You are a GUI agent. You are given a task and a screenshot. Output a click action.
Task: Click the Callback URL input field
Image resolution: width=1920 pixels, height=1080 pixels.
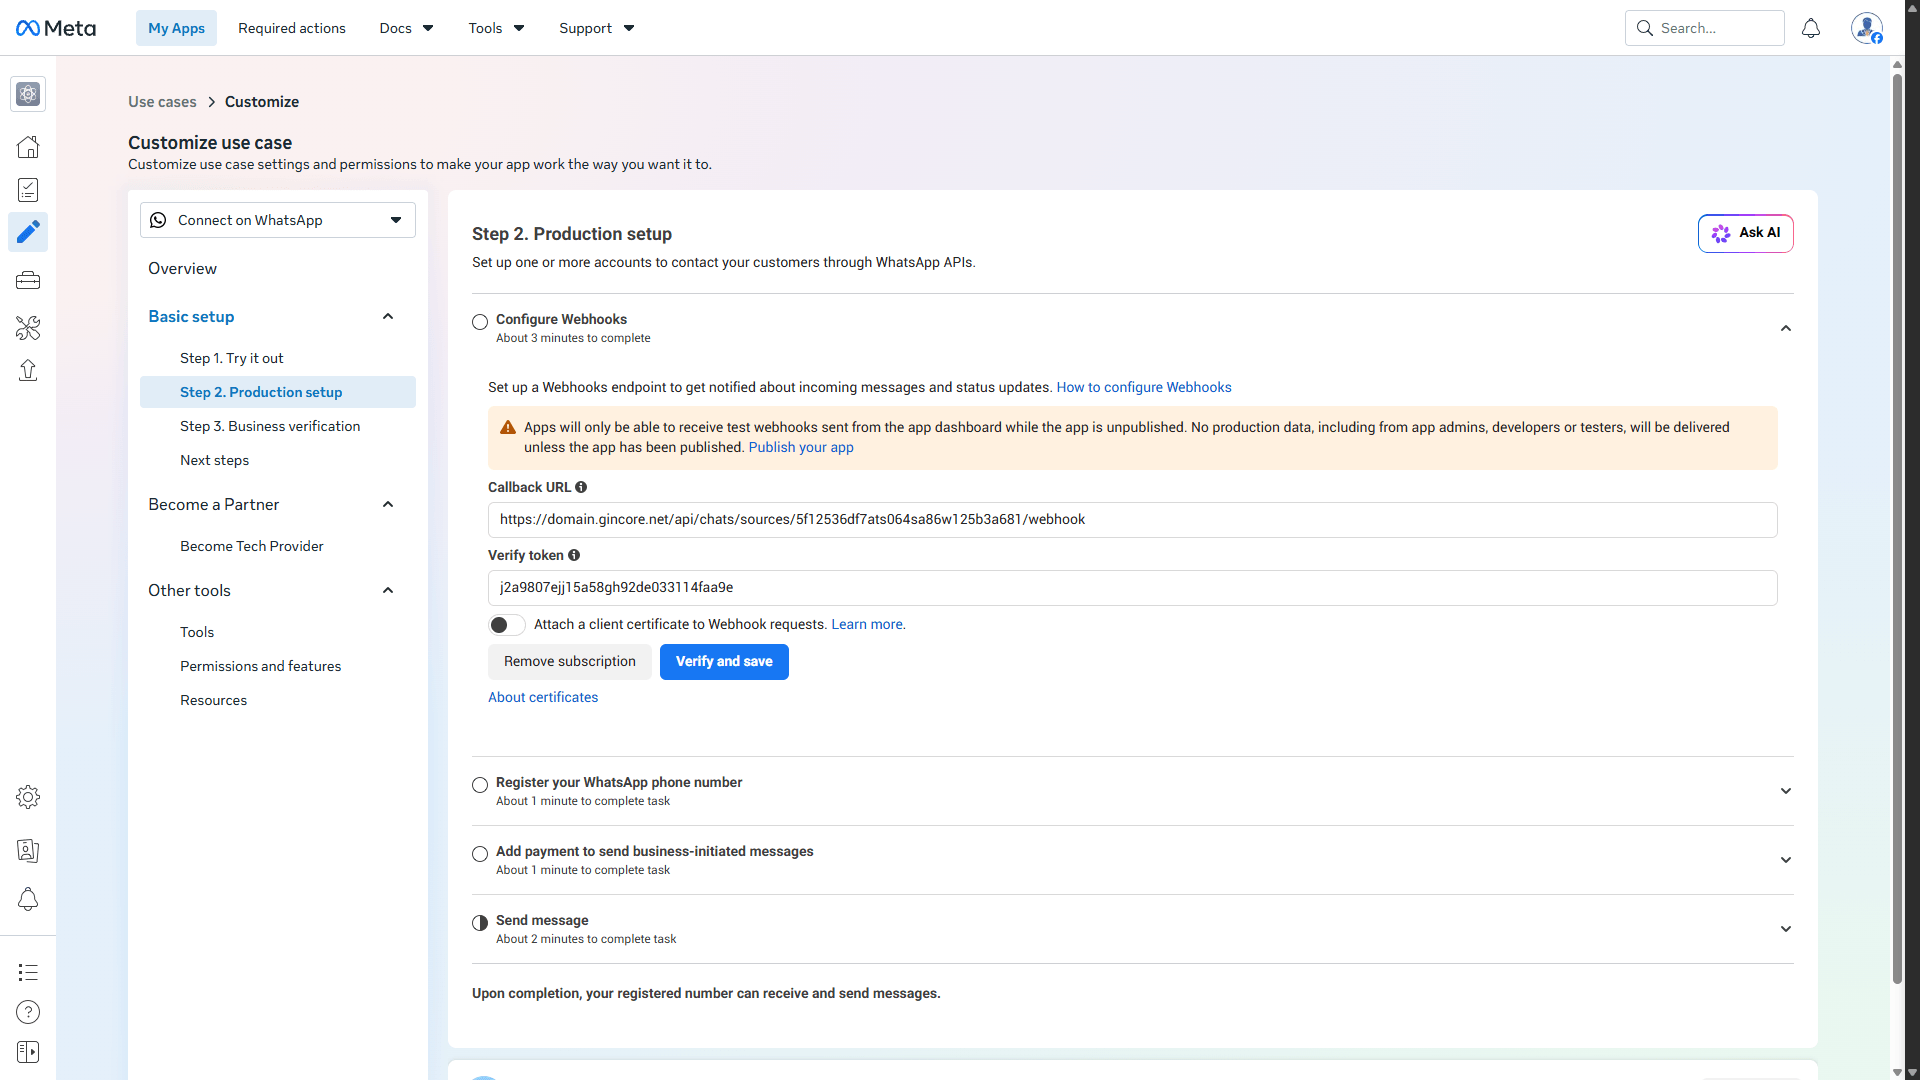1132,520
